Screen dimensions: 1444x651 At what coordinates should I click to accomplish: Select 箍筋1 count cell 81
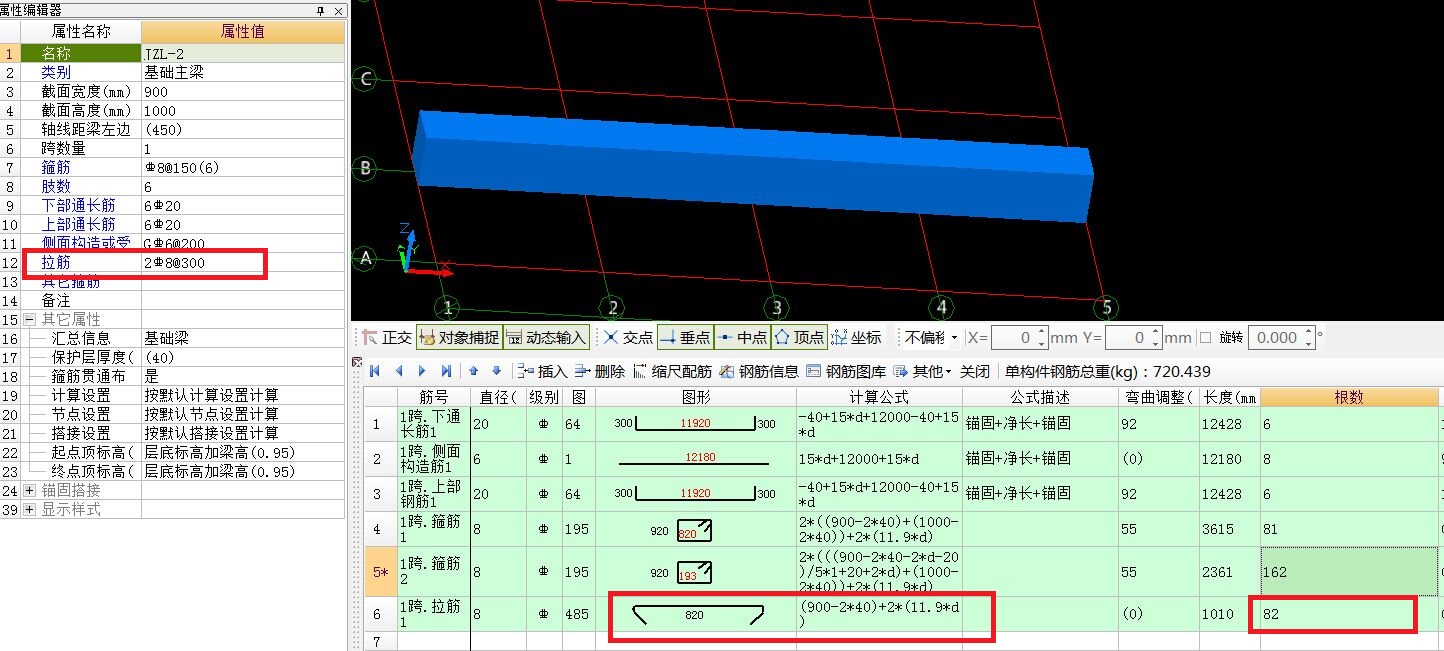pyautogui.click(x=1349, y=529)
